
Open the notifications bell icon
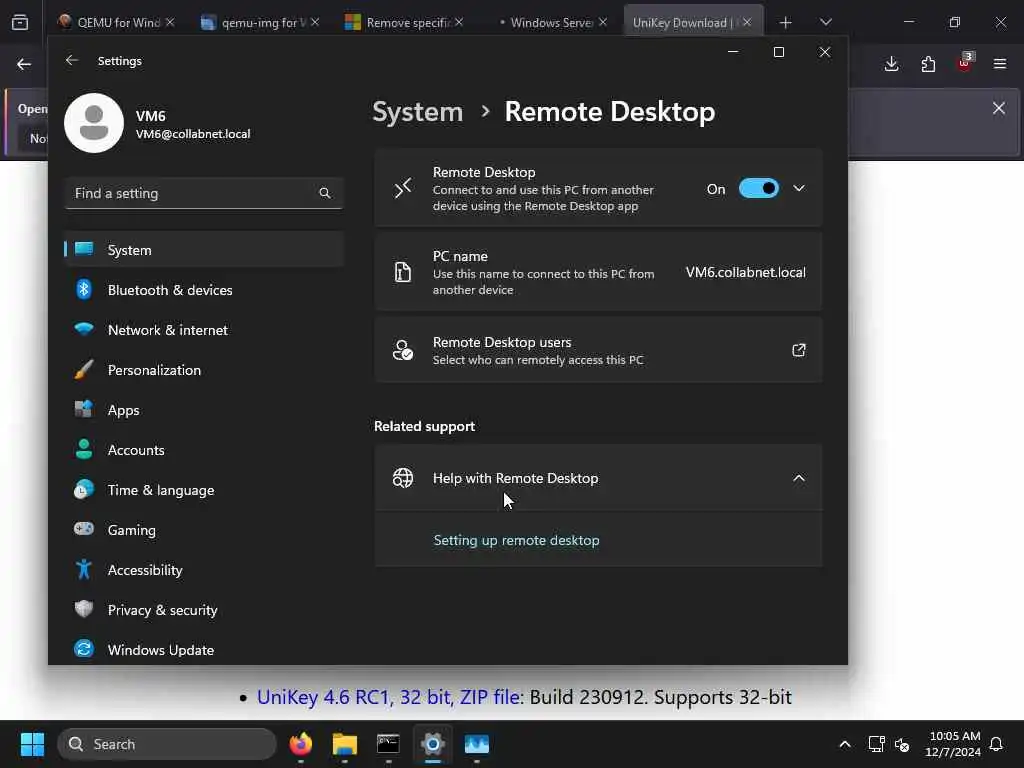point(997,744)
